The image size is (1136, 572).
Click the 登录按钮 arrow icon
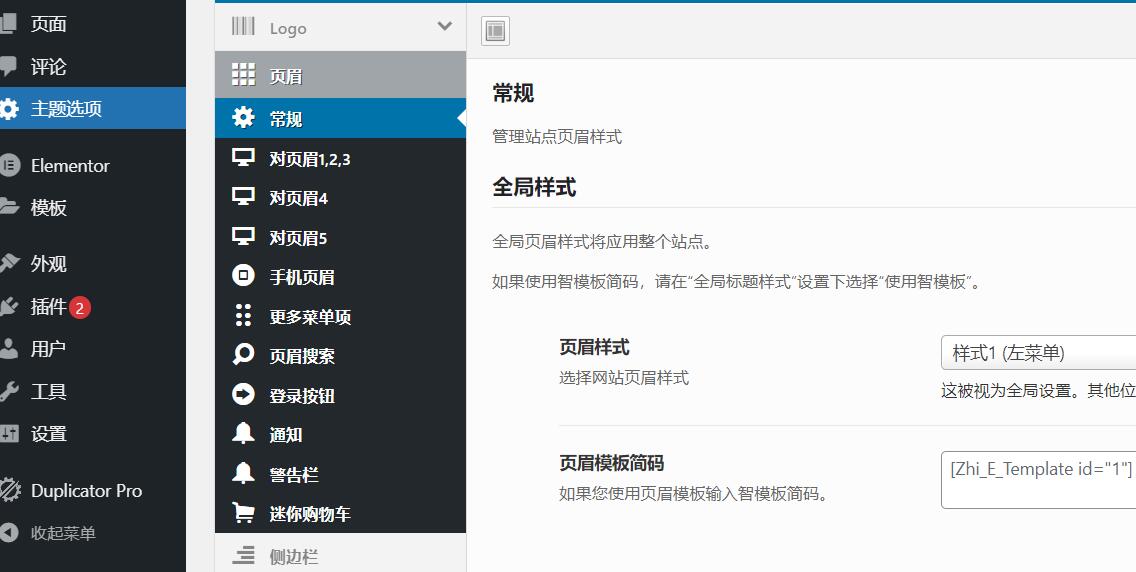tap(243, 394)
